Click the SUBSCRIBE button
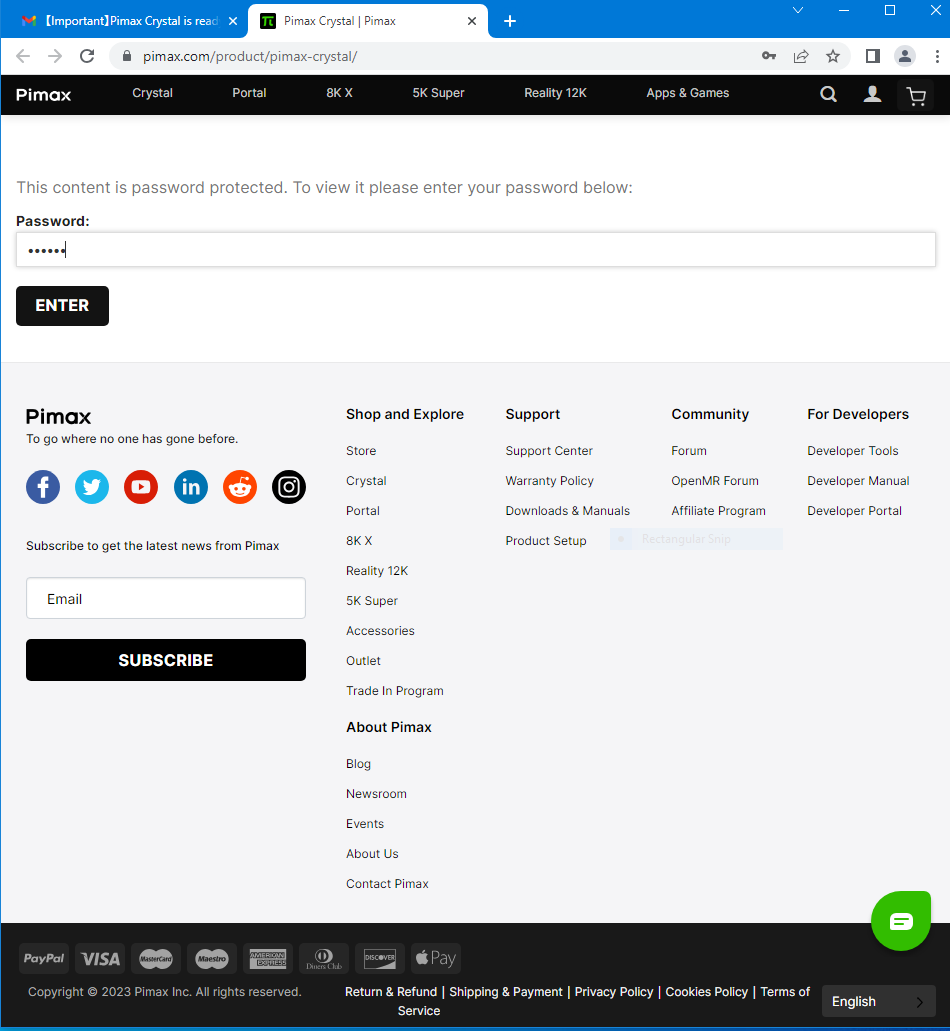The width and height of the screenshot is (950, 1031). [x=166, y=660]
